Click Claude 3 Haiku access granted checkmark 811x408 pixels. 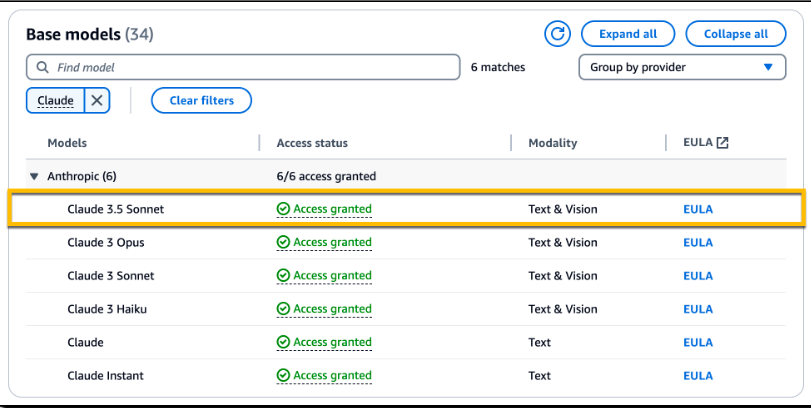[283, 309]
